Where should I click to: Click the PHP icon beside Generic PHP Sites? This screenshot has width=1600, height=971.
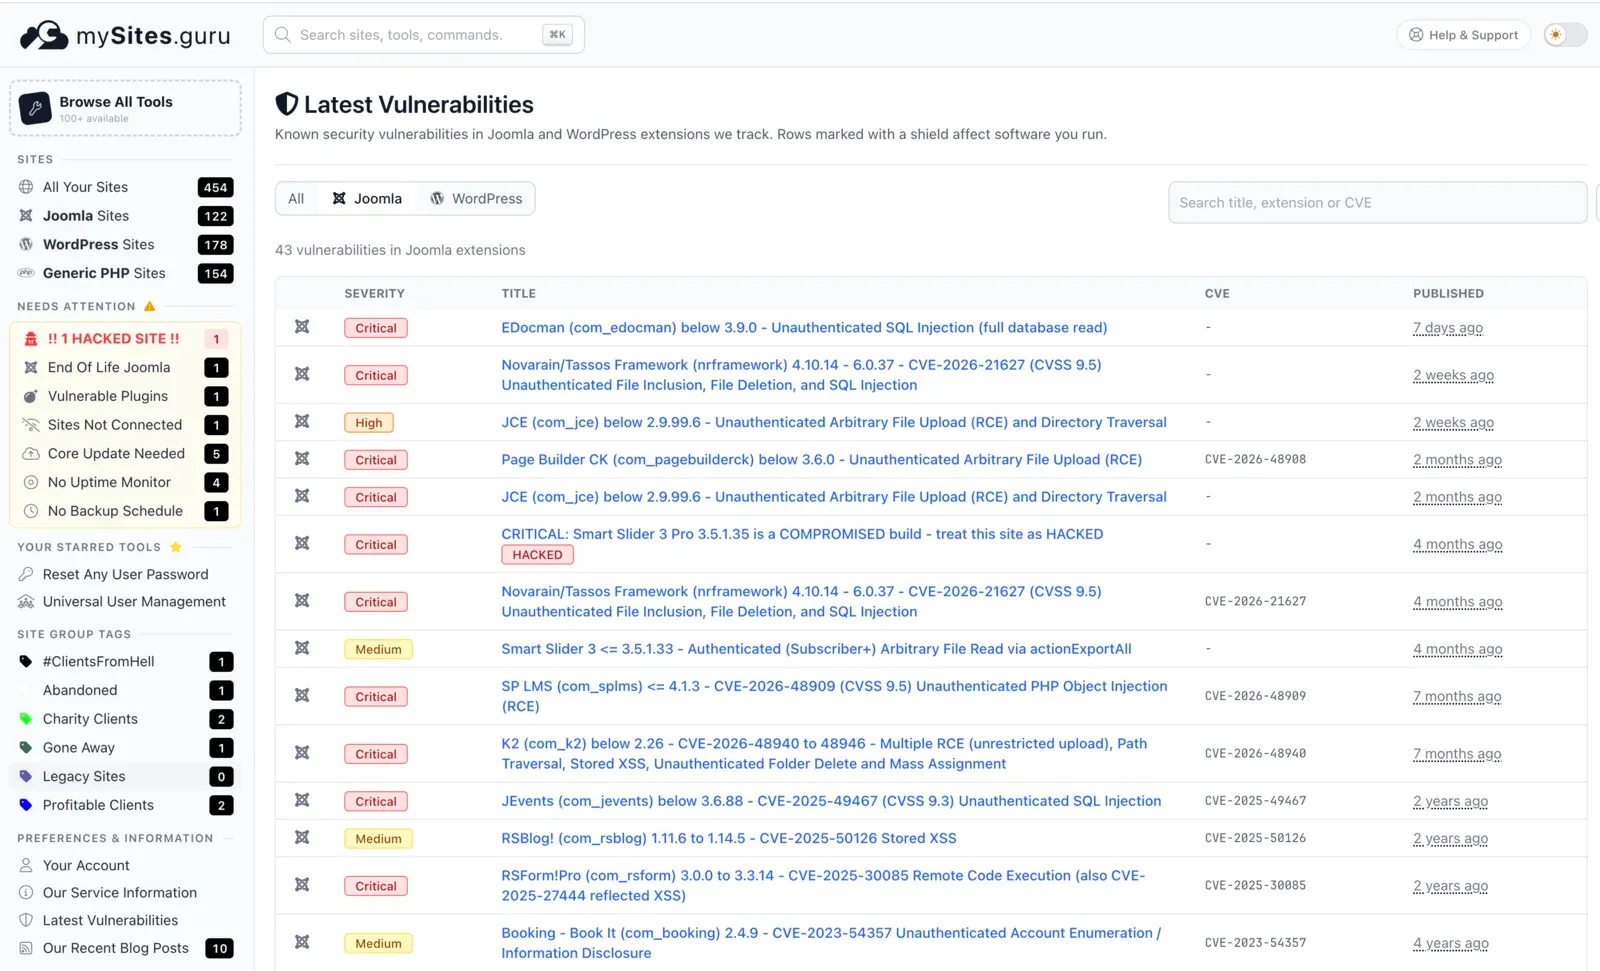26,273
